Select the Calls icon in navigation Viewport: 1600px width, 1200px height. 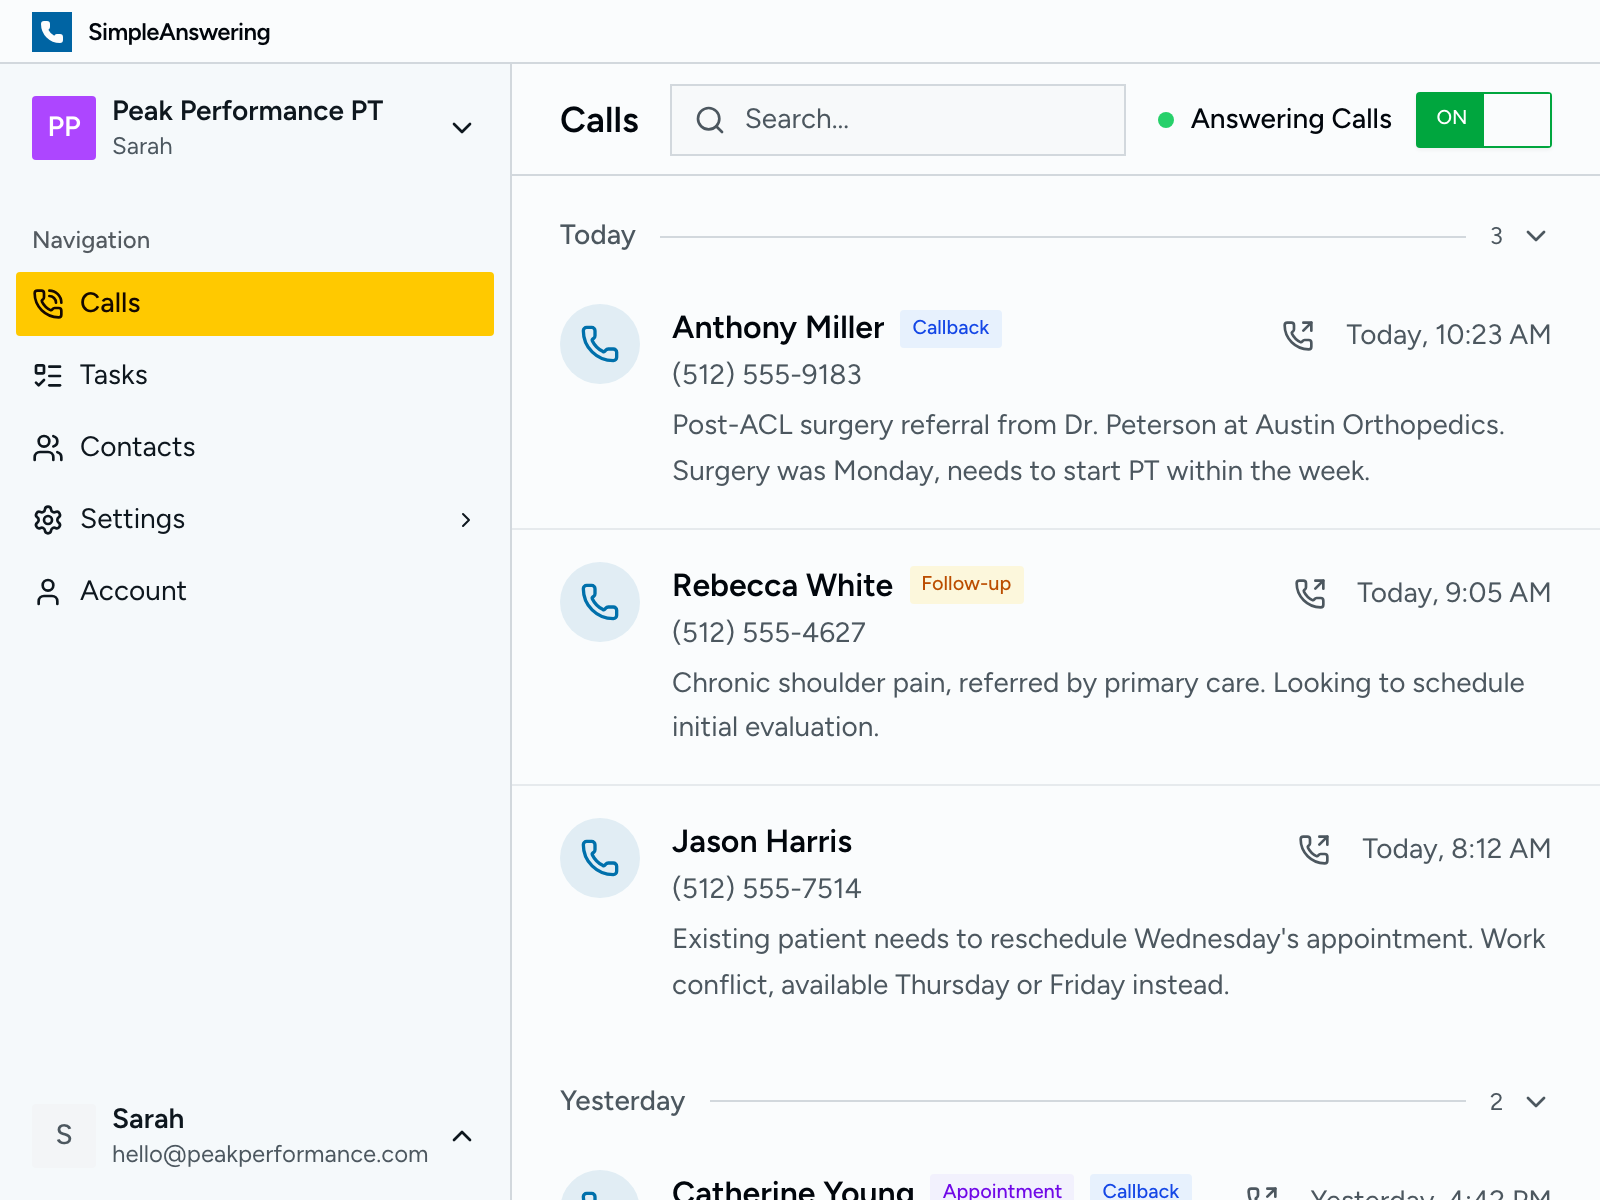tap(46, 303)
